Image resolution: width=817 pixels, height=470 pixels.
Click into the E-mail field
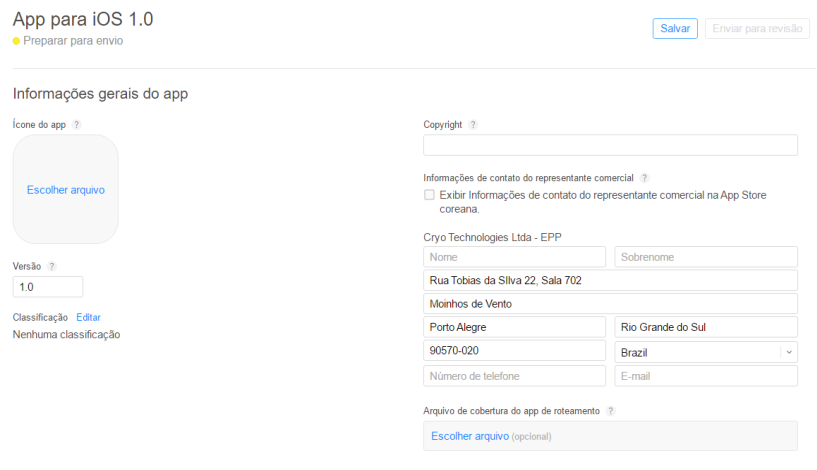click(705, 376)
